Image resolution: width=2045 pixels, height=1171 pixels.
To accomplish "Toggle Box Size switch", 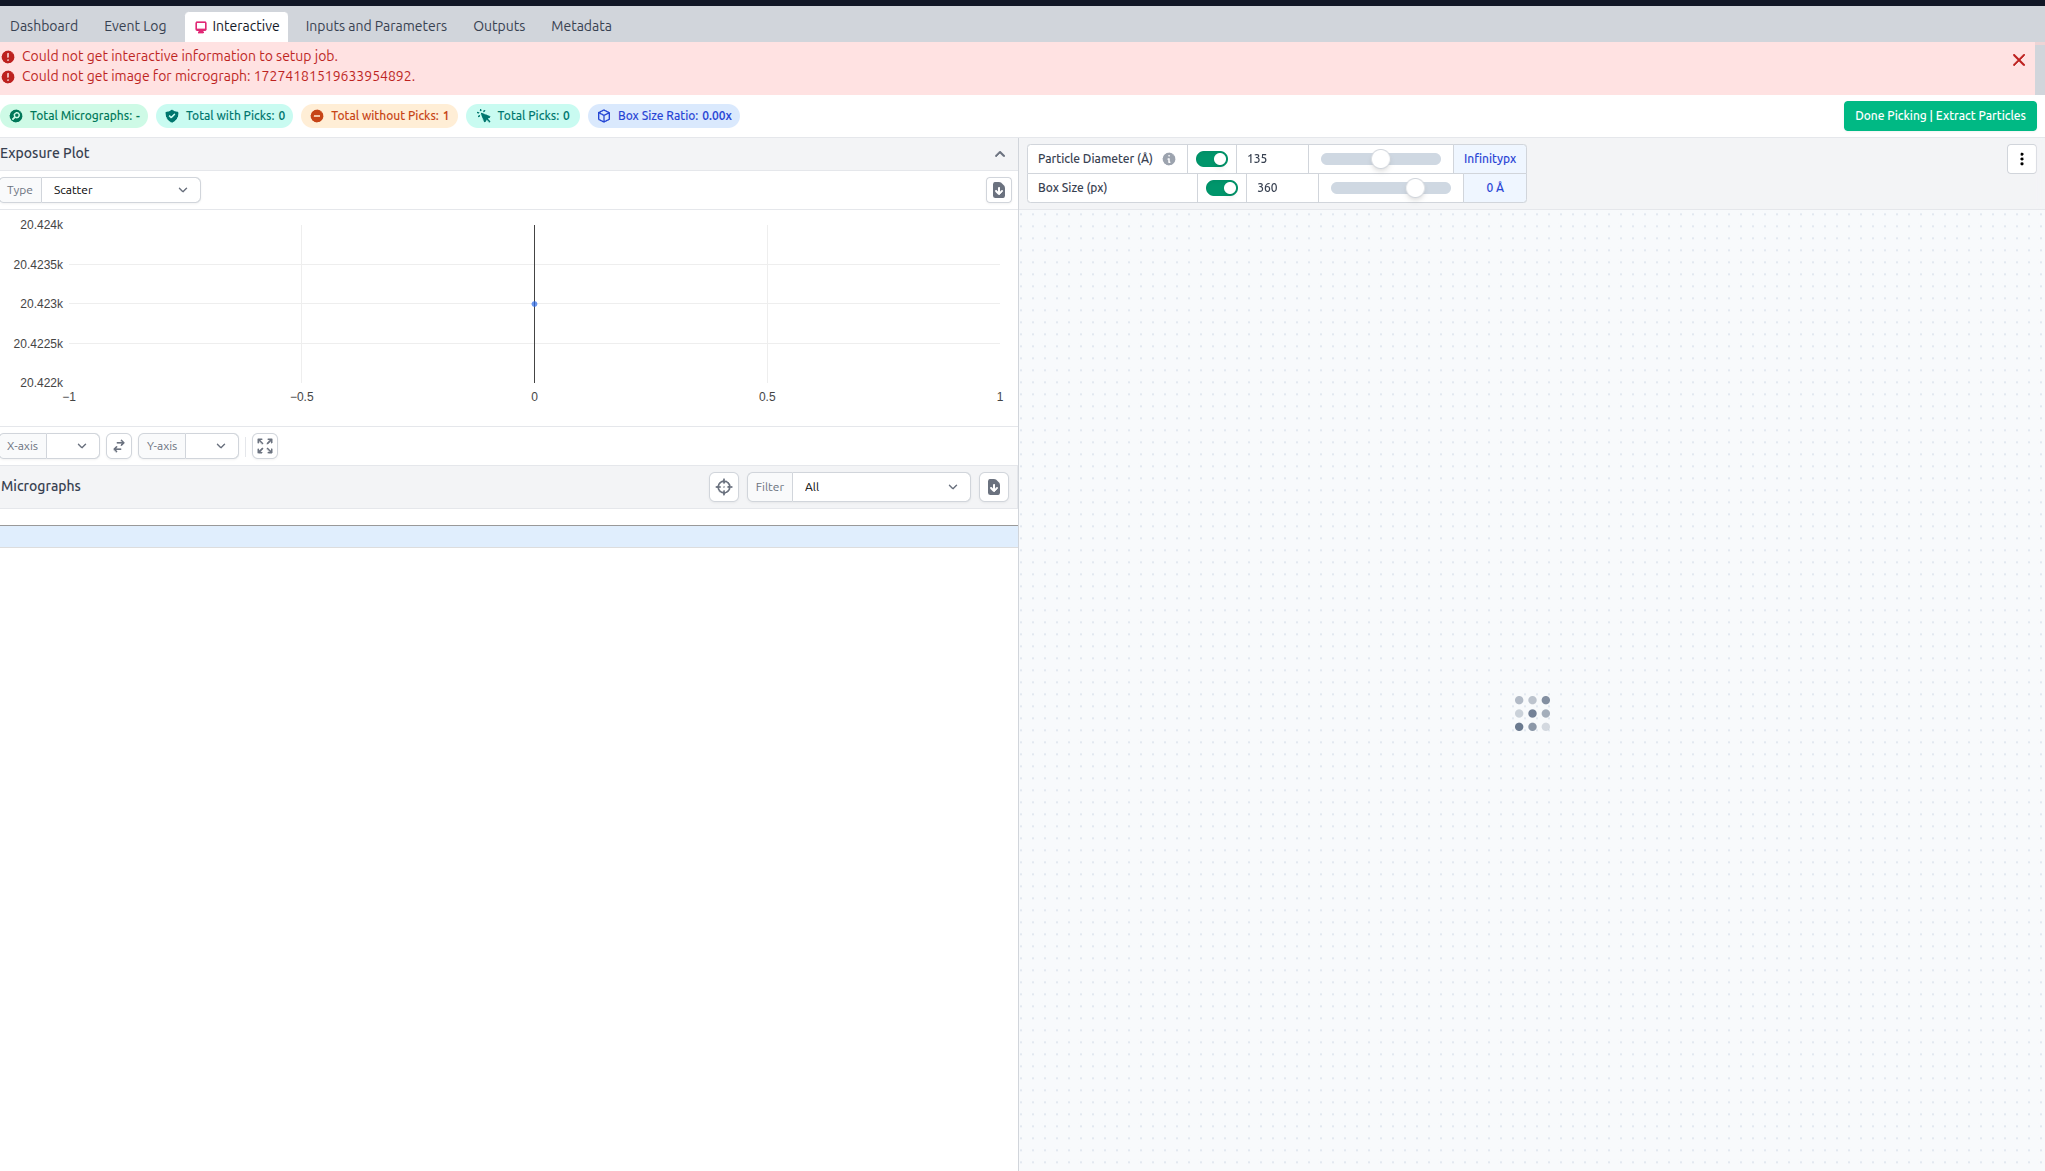I will [1221, 188].
